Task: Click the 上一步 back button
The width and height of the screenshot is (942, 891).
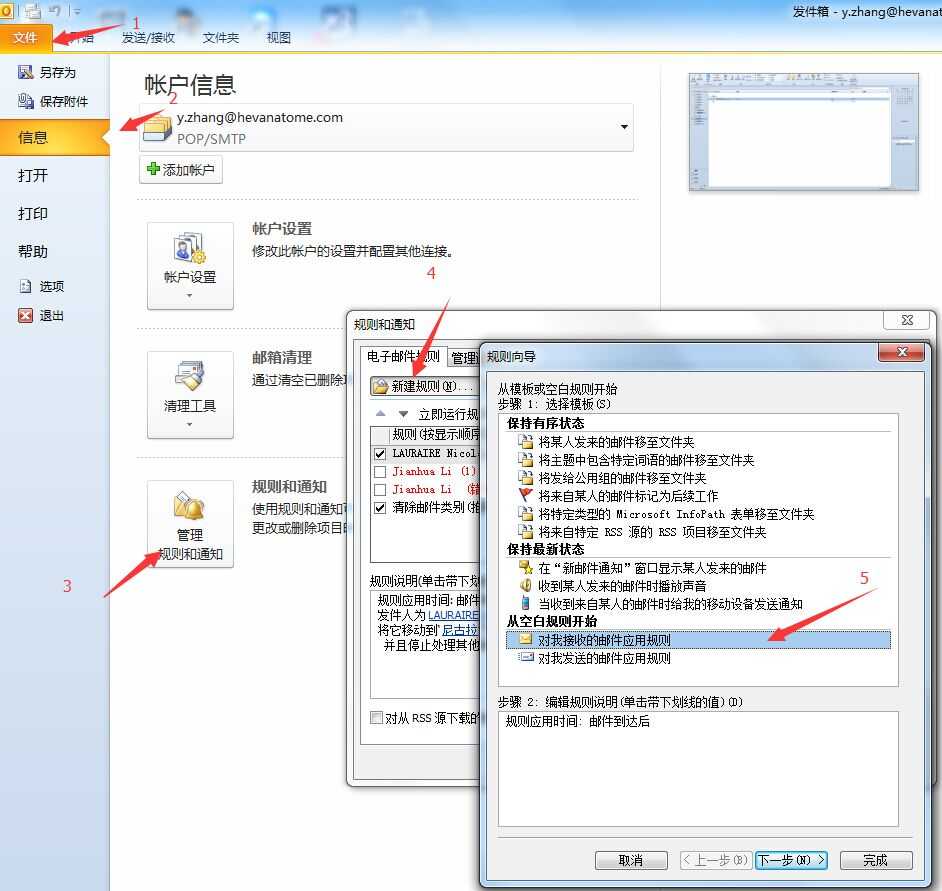Action: click(716, 860)
